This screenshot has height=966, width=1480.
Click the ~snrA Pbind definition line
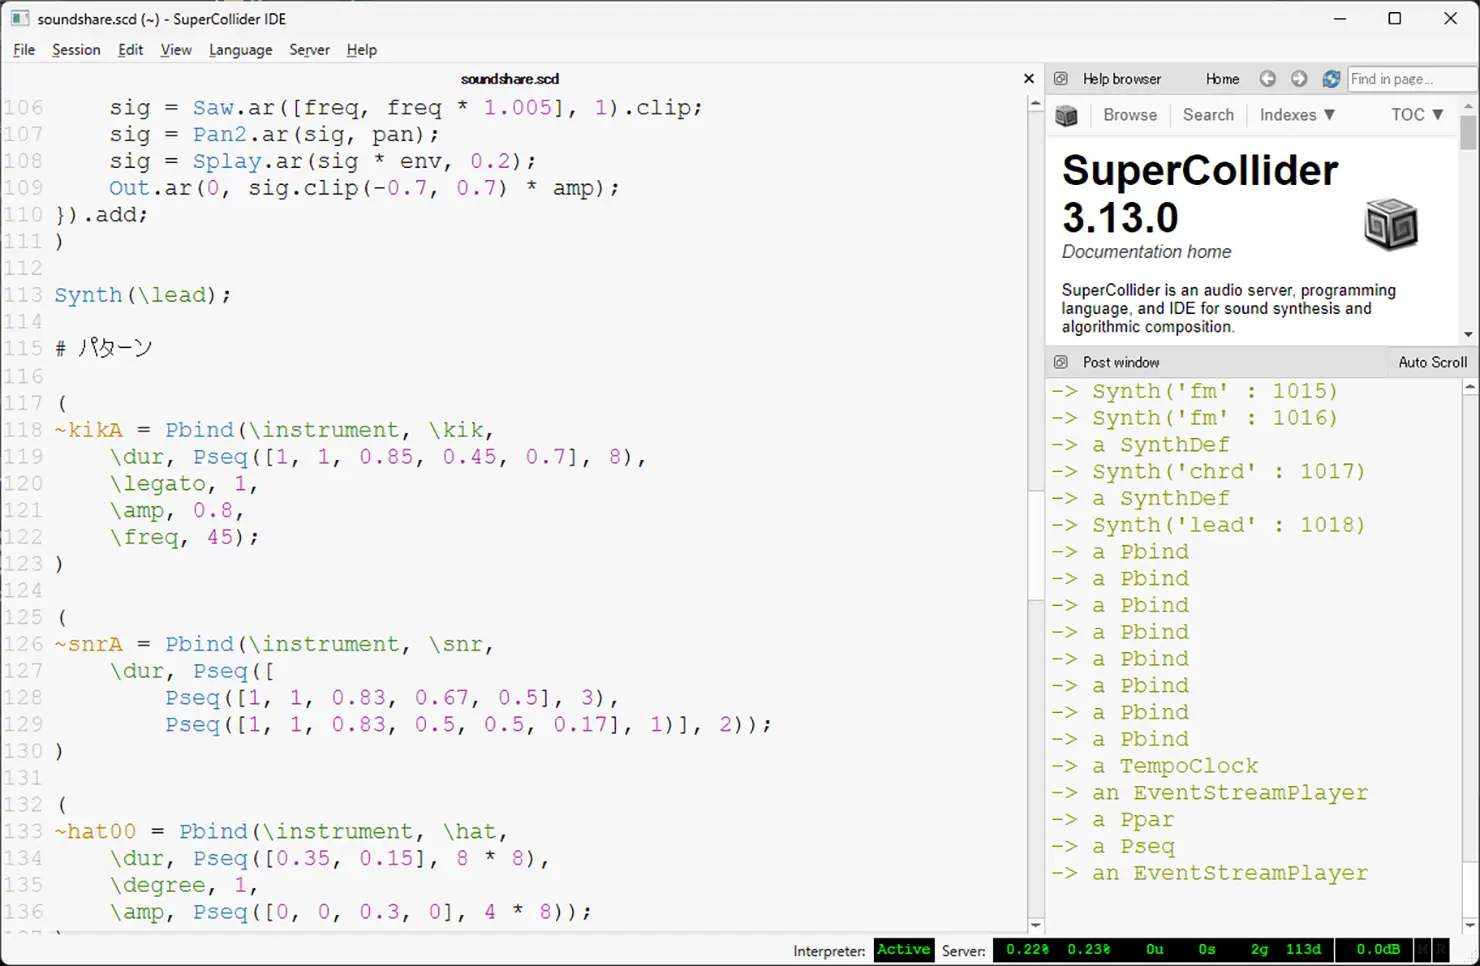point(274,644)
